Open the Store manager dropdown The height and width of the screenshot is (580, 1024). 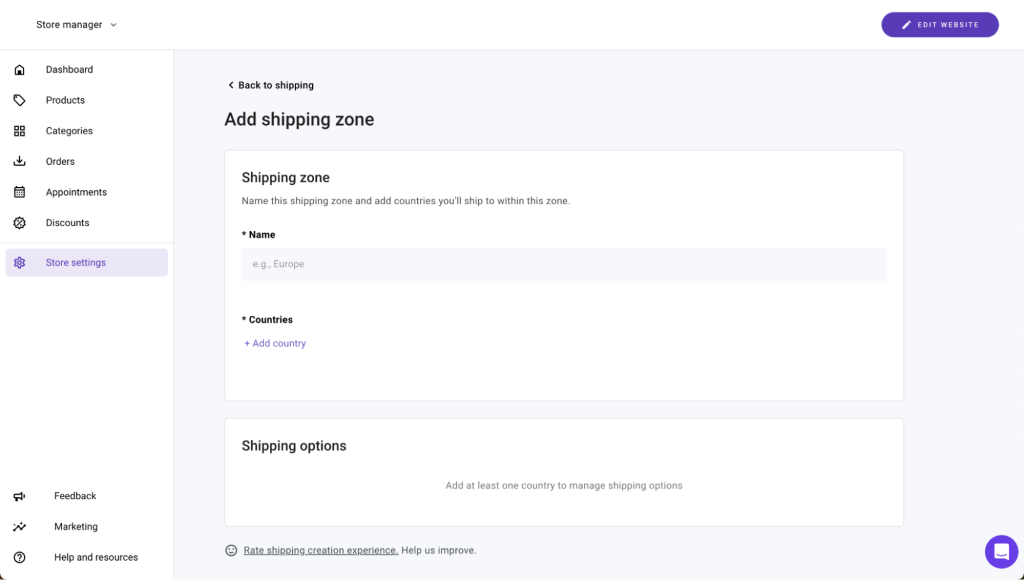pos(70,24)
